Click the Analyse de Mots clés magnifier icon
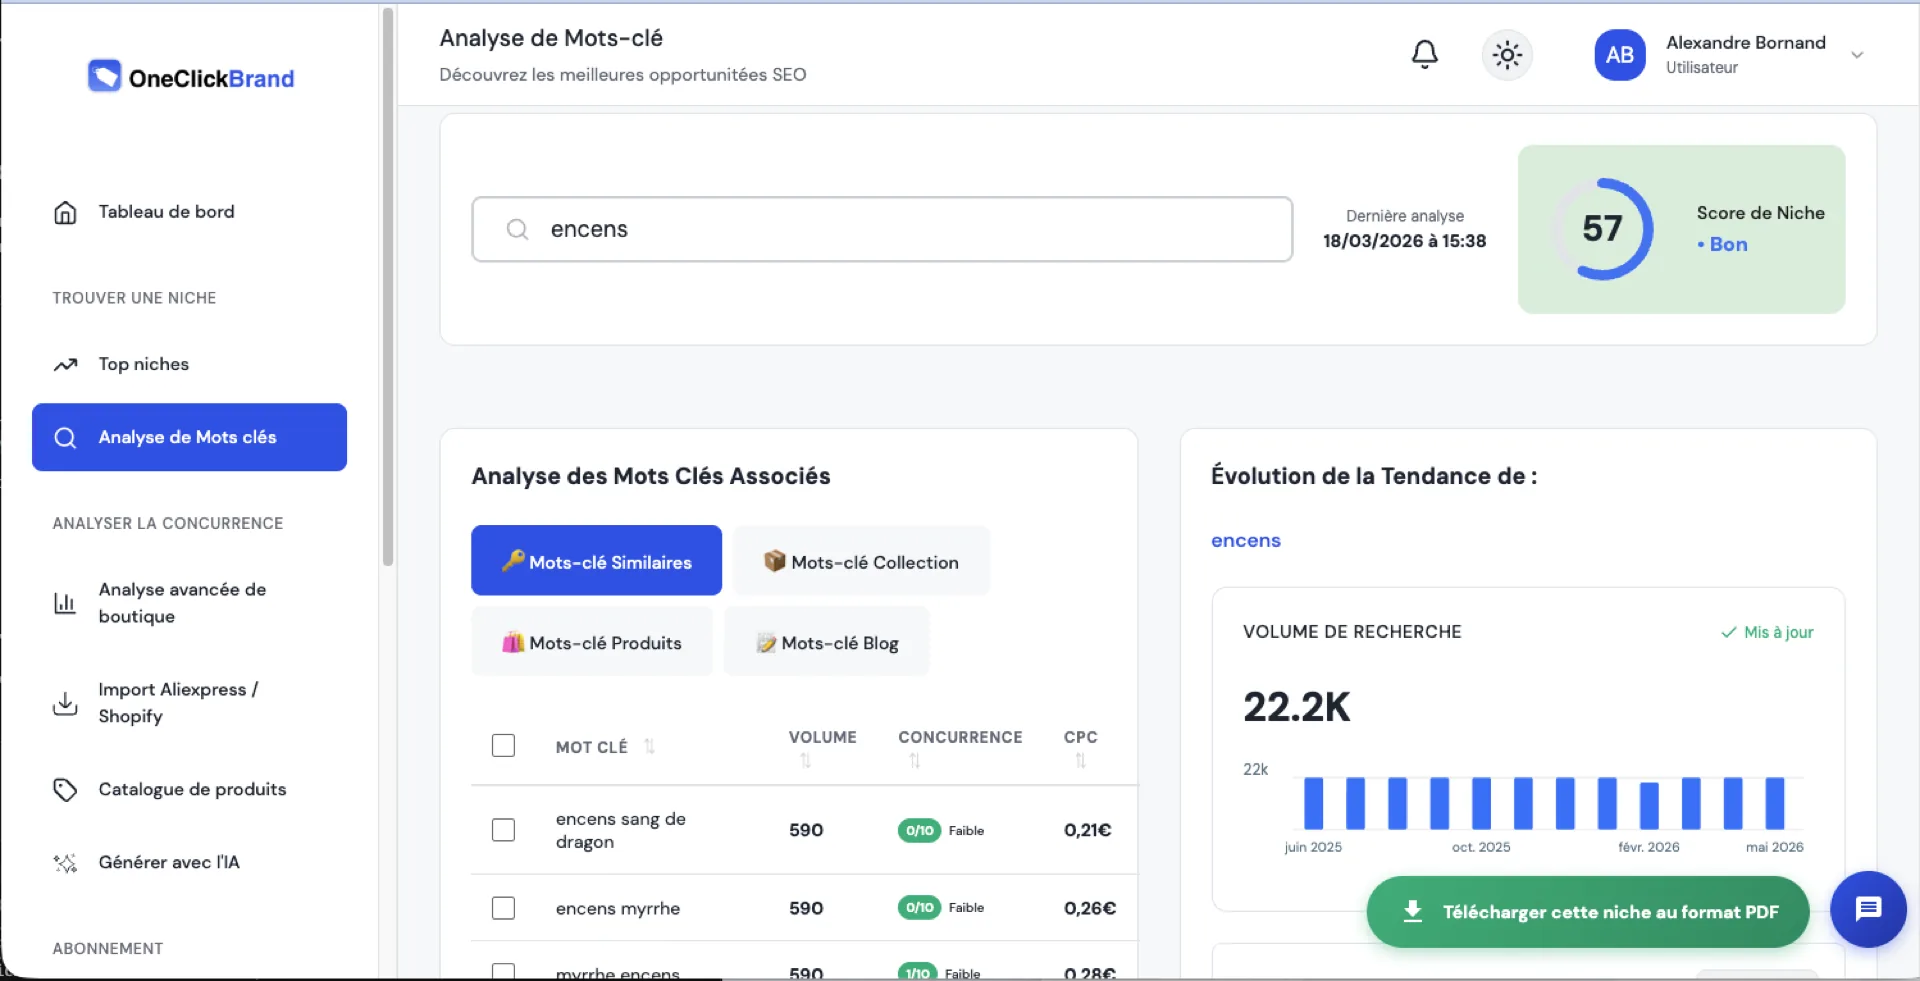Screen dimensions: 1920x981 click(65, 437)
